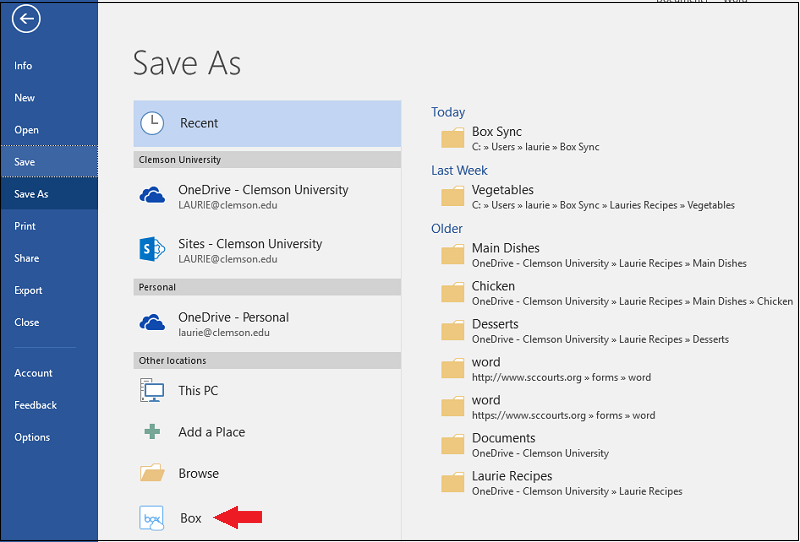Screen dimensions: 800x542
Task: Select Save in the sidebar
Action: [x=49, y=162]
